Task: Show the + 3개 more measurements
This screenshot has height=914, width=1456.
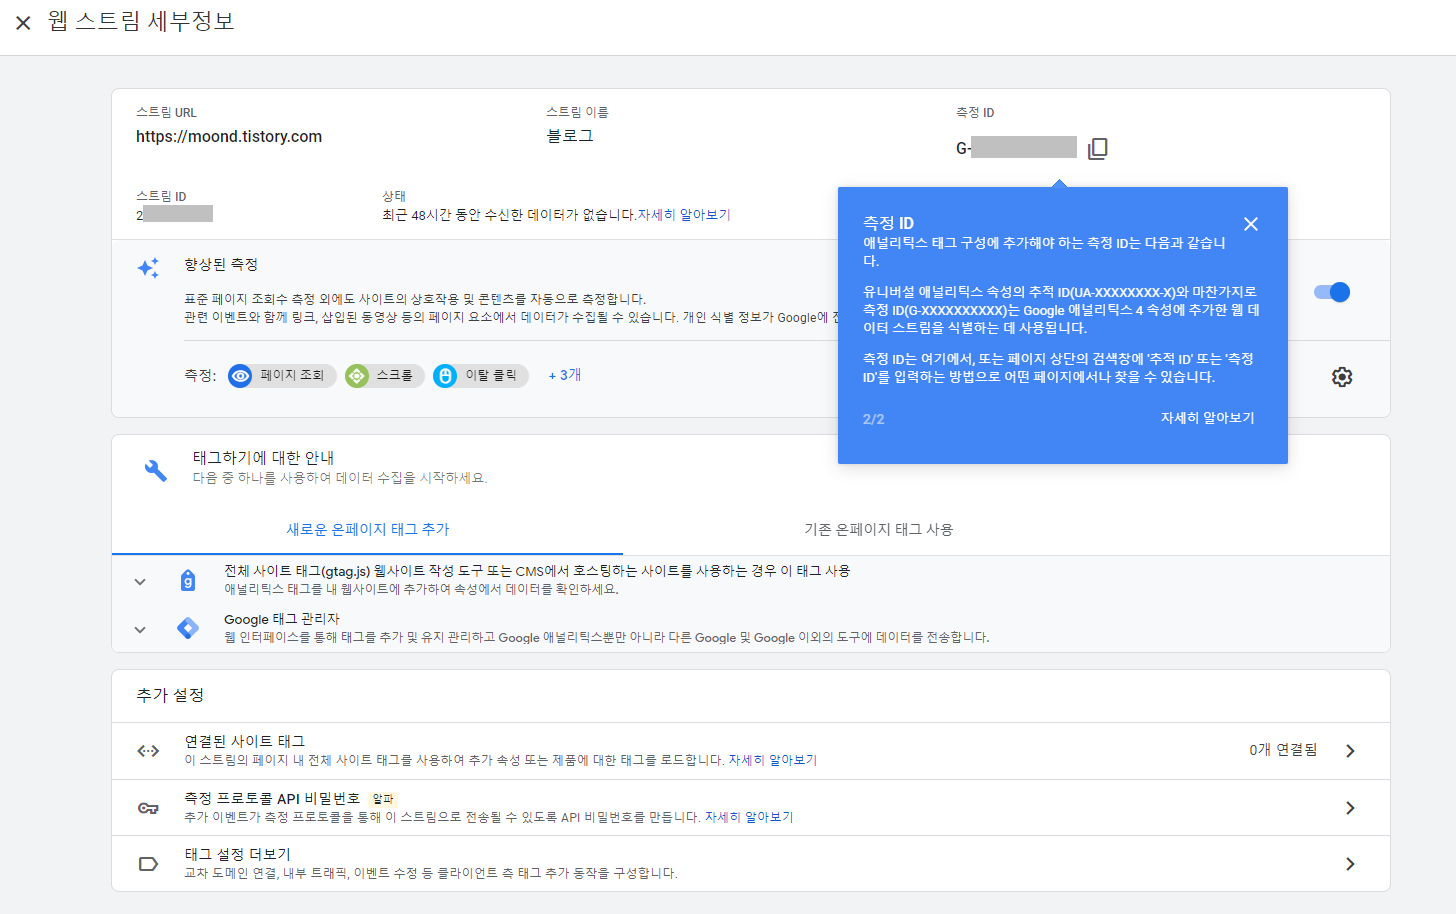Action: (565, 375)
